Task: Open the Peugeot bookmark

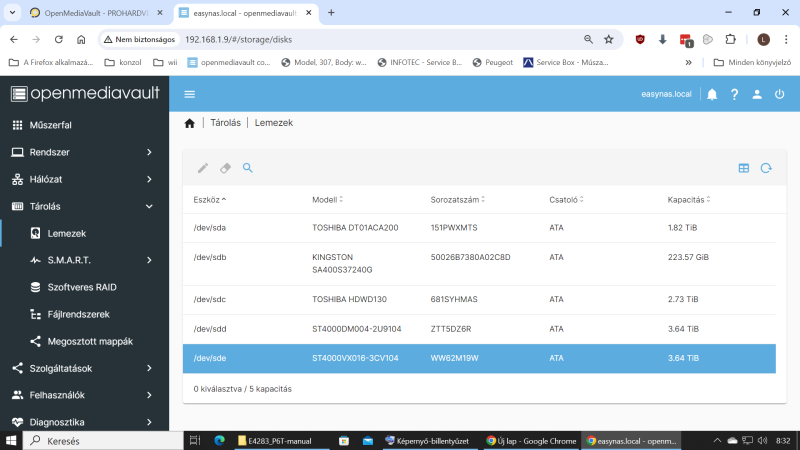Action: [x=493, y=62]
